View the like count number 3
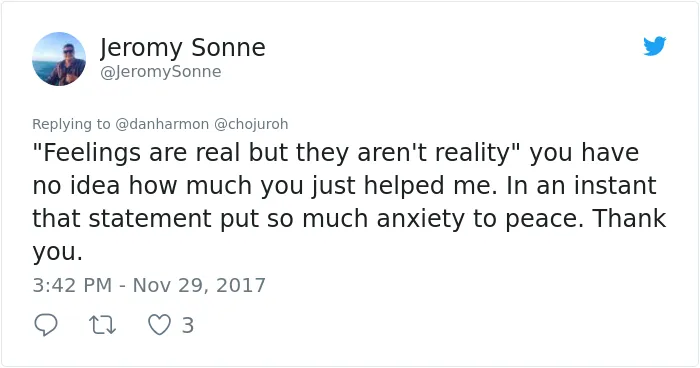Image resolution: width=700 pixels, height=368 pixels. coord(188,325)
